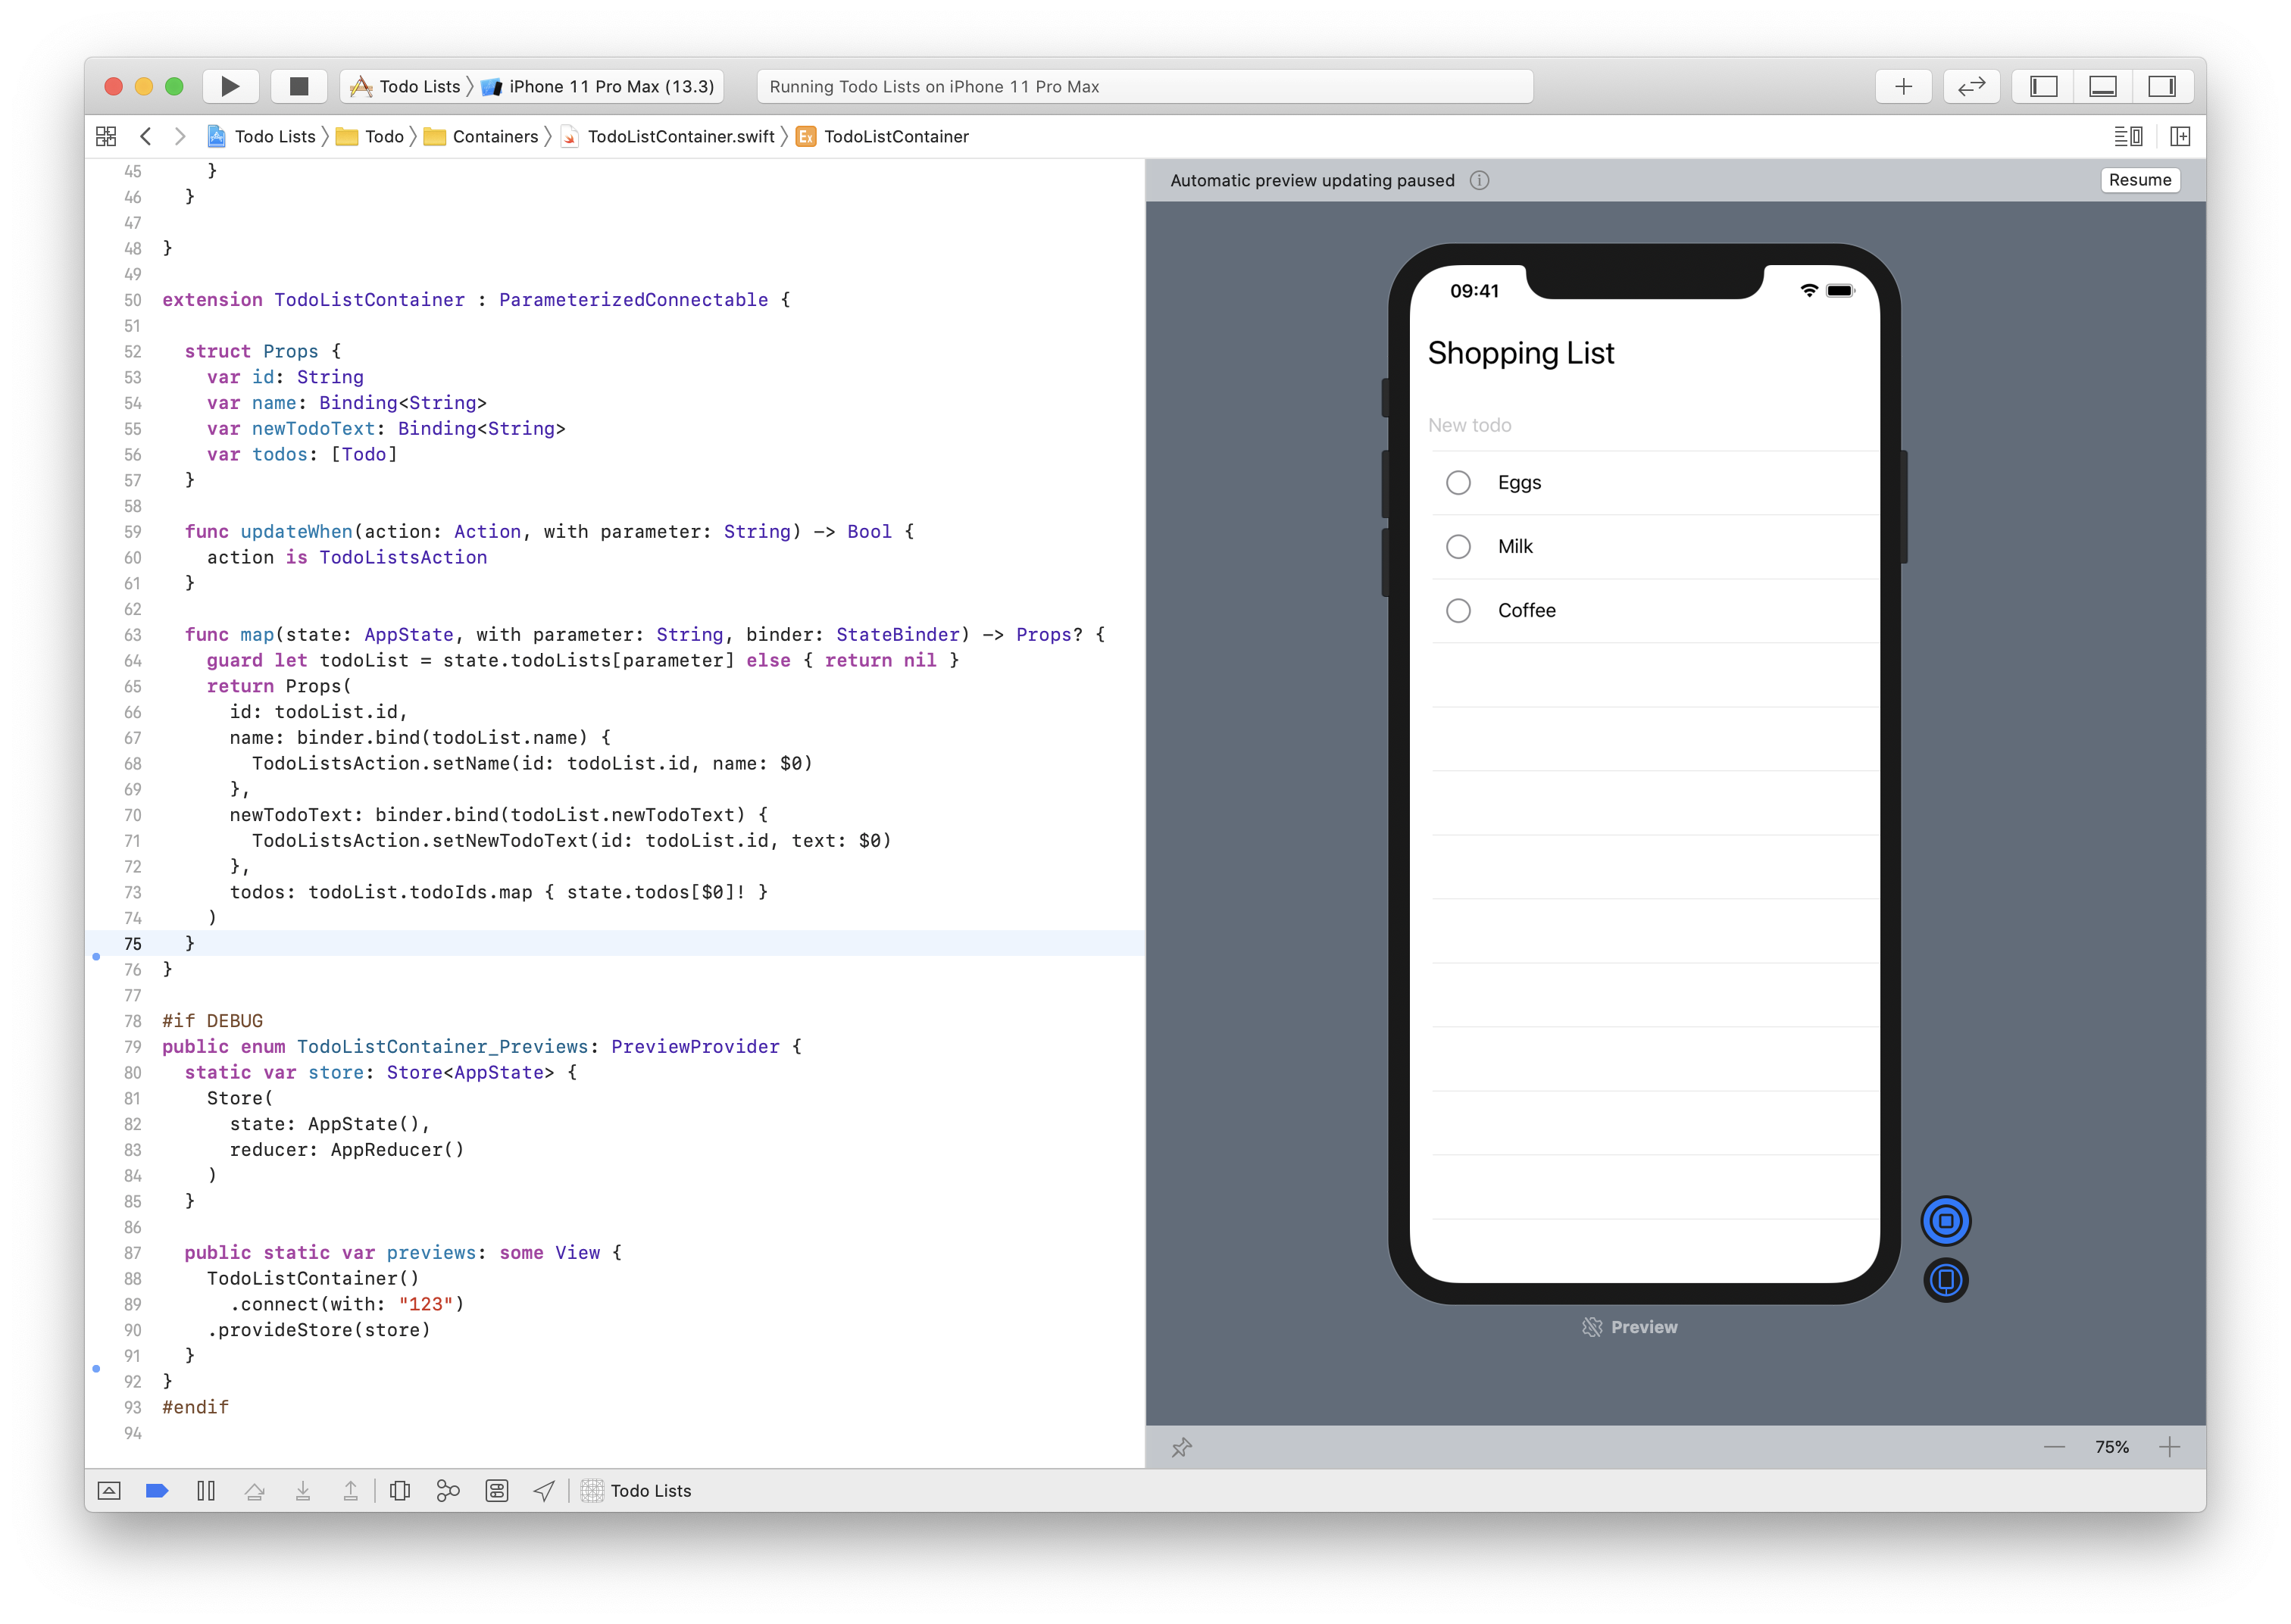Viewport: 2291px width, 1624px height.
Task: Zoom in preview with plus button
Action: (x=2169, y=1447)
